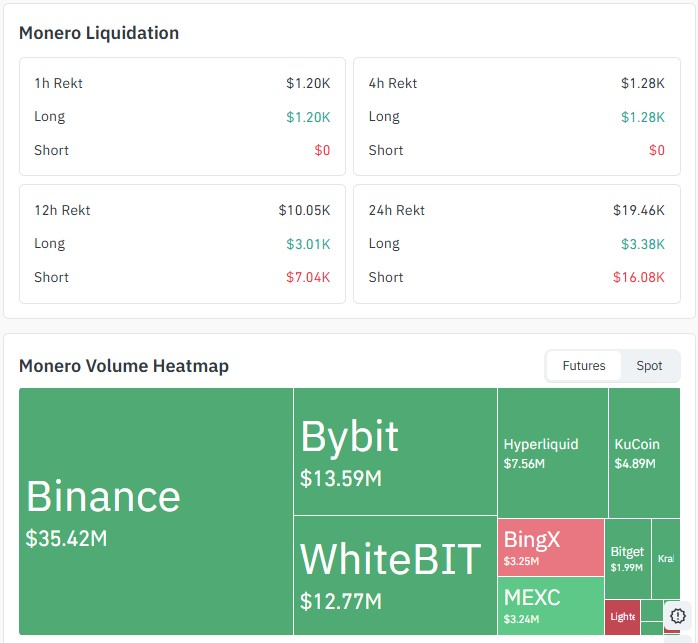Click the Short label in 12h card
This screenshot has height=643, width=698.
click(x=51, y=277)
